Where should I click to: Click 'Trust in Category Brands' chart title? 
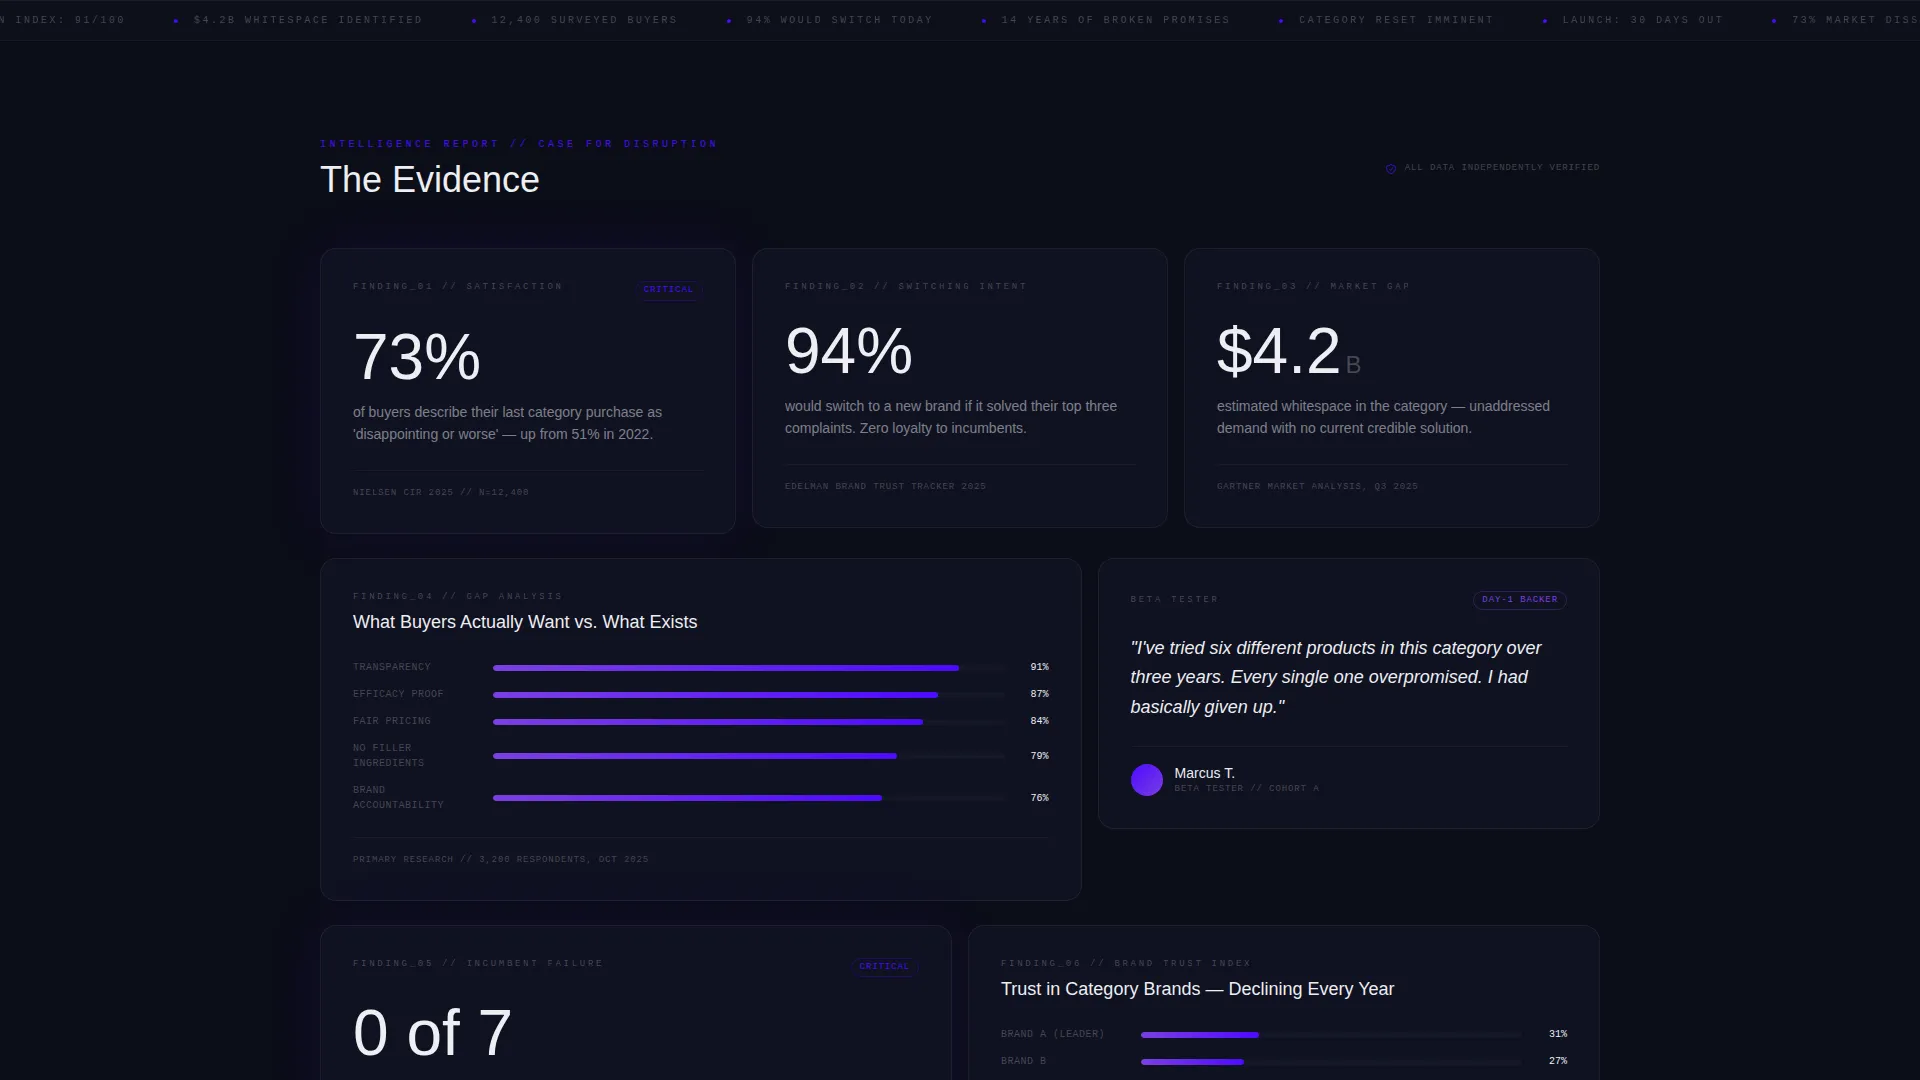1197,989
